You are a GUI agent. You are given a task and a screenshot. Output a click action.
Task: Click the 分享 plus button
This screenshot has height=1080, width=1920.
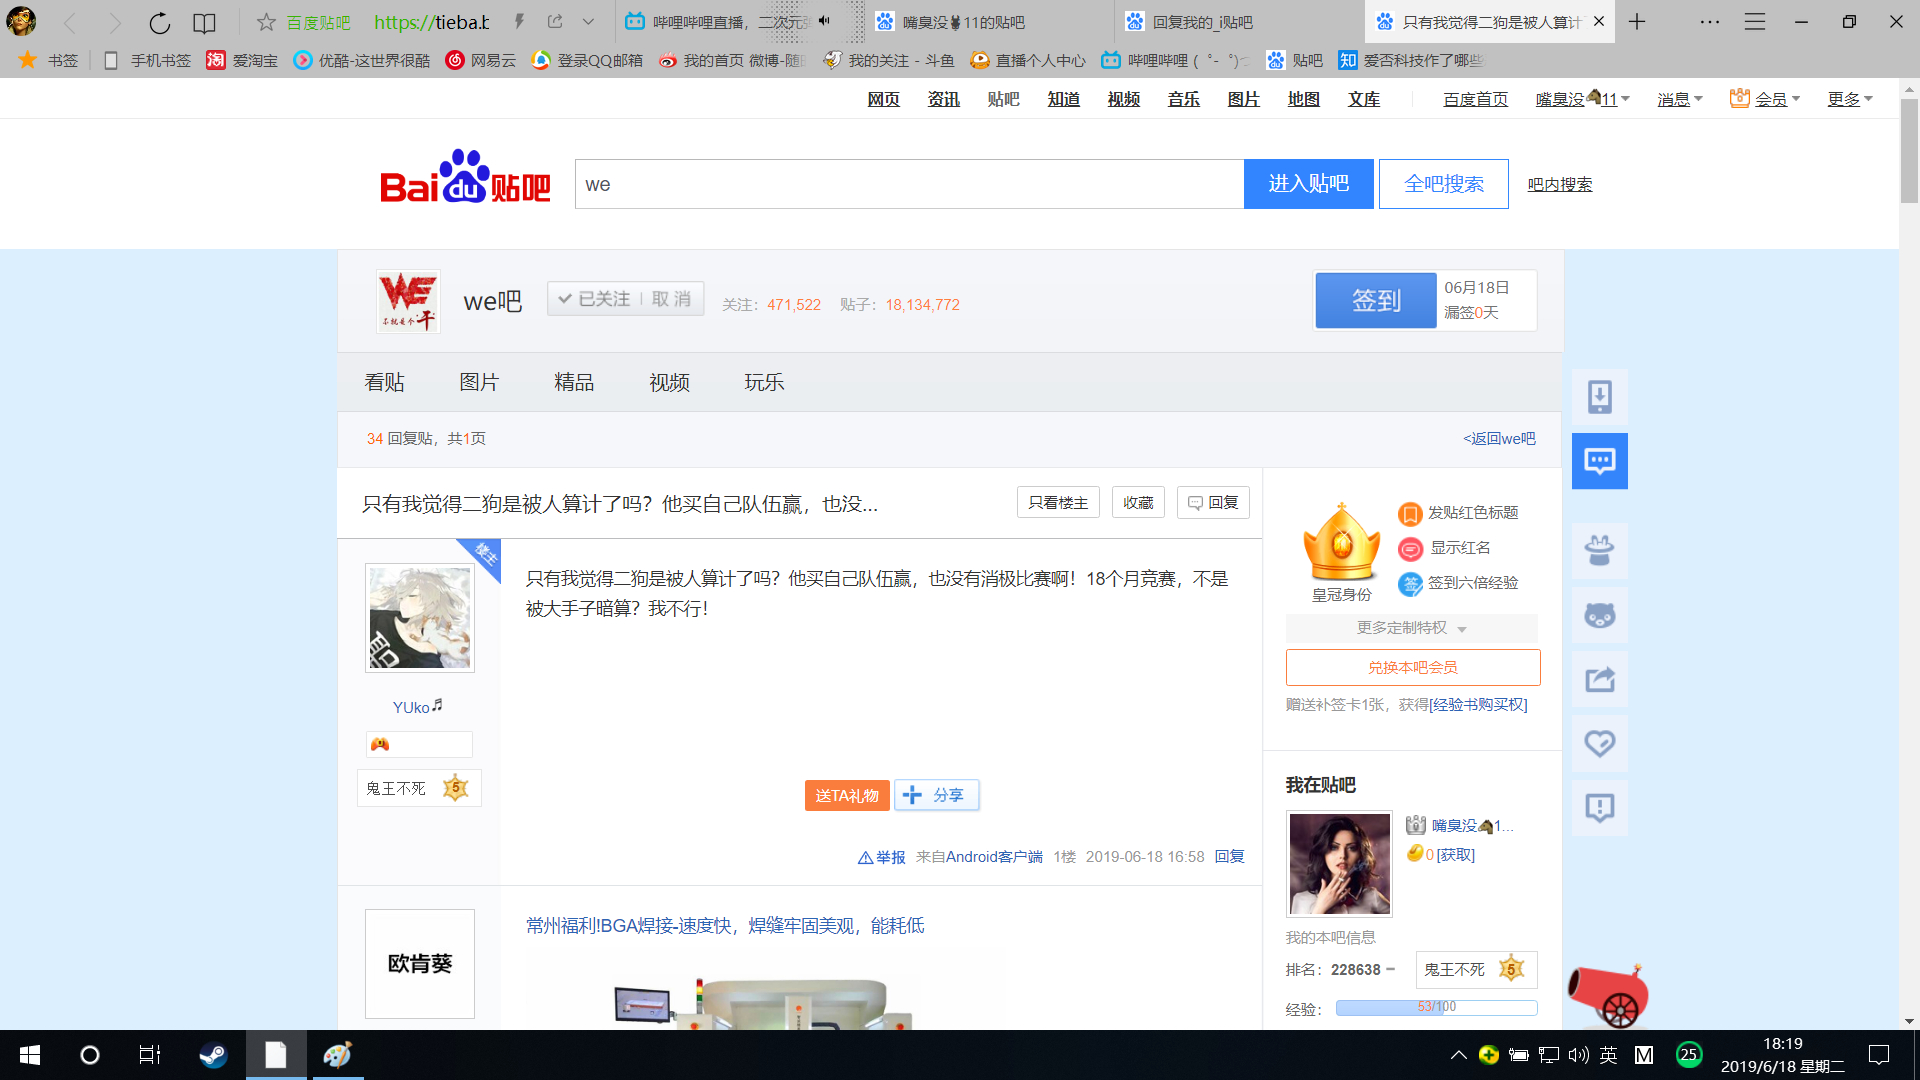[936, 795]
